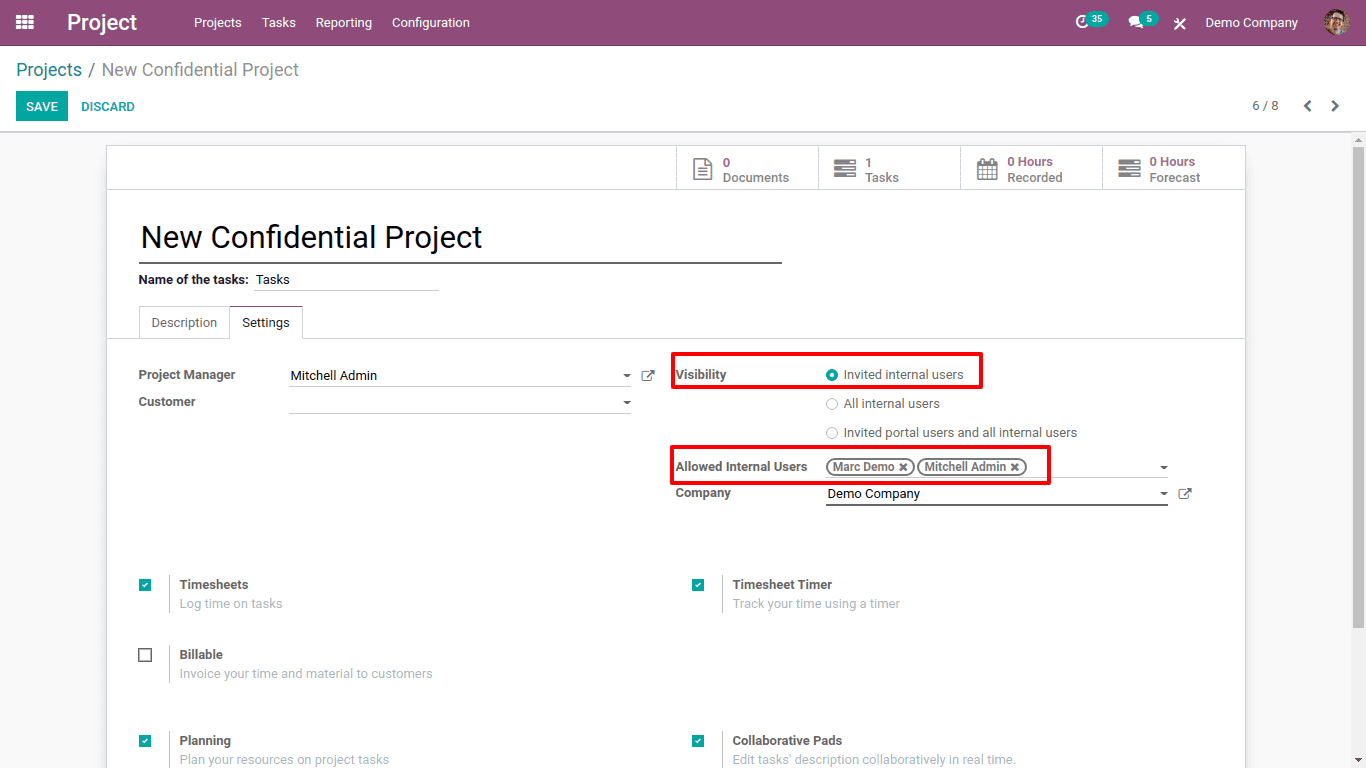
Task: Open the user avatar menu
Action: pos(1336,22)
